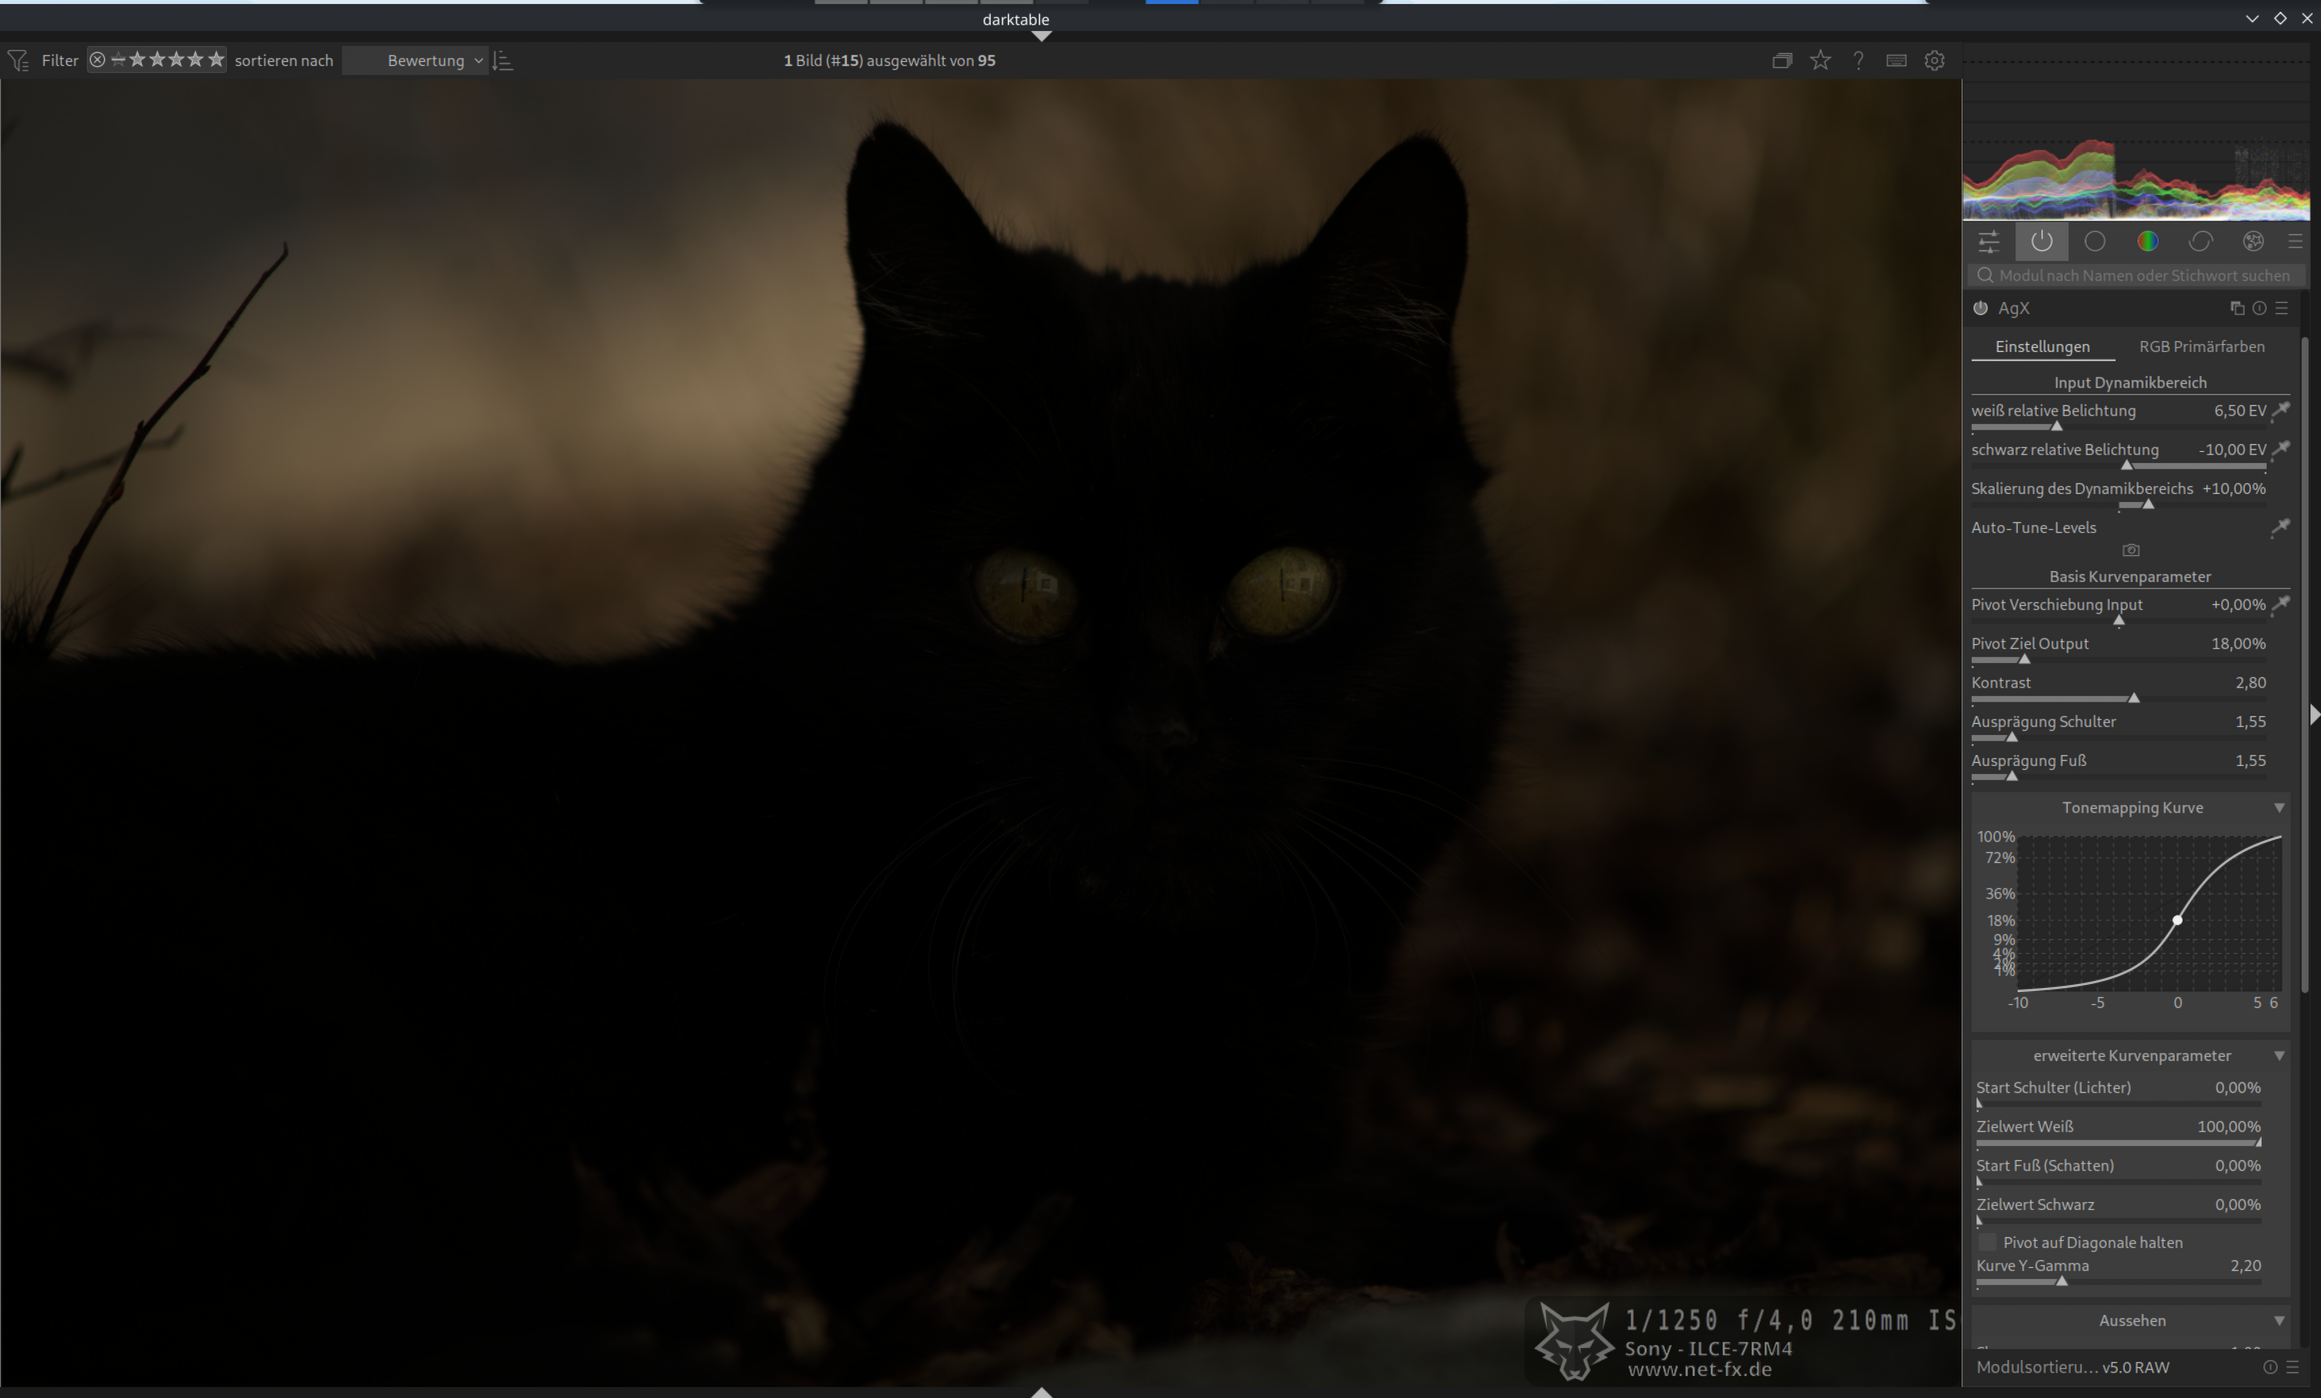This screenshot has height=1398, width=2321.
Task: Click the global preferences gear icon
Action: click(1934, 60)
